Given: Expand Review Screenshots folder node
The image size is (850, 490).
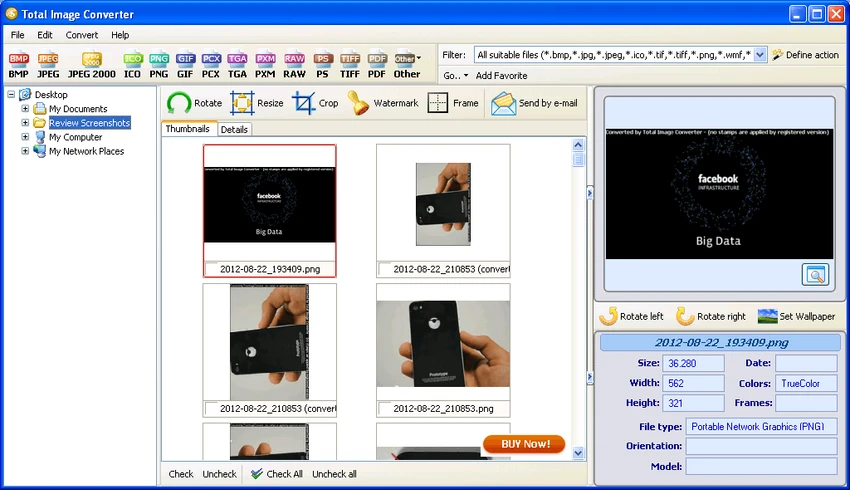Looking at the screenshot, I should pyautogui.click(x=25, y=122).
